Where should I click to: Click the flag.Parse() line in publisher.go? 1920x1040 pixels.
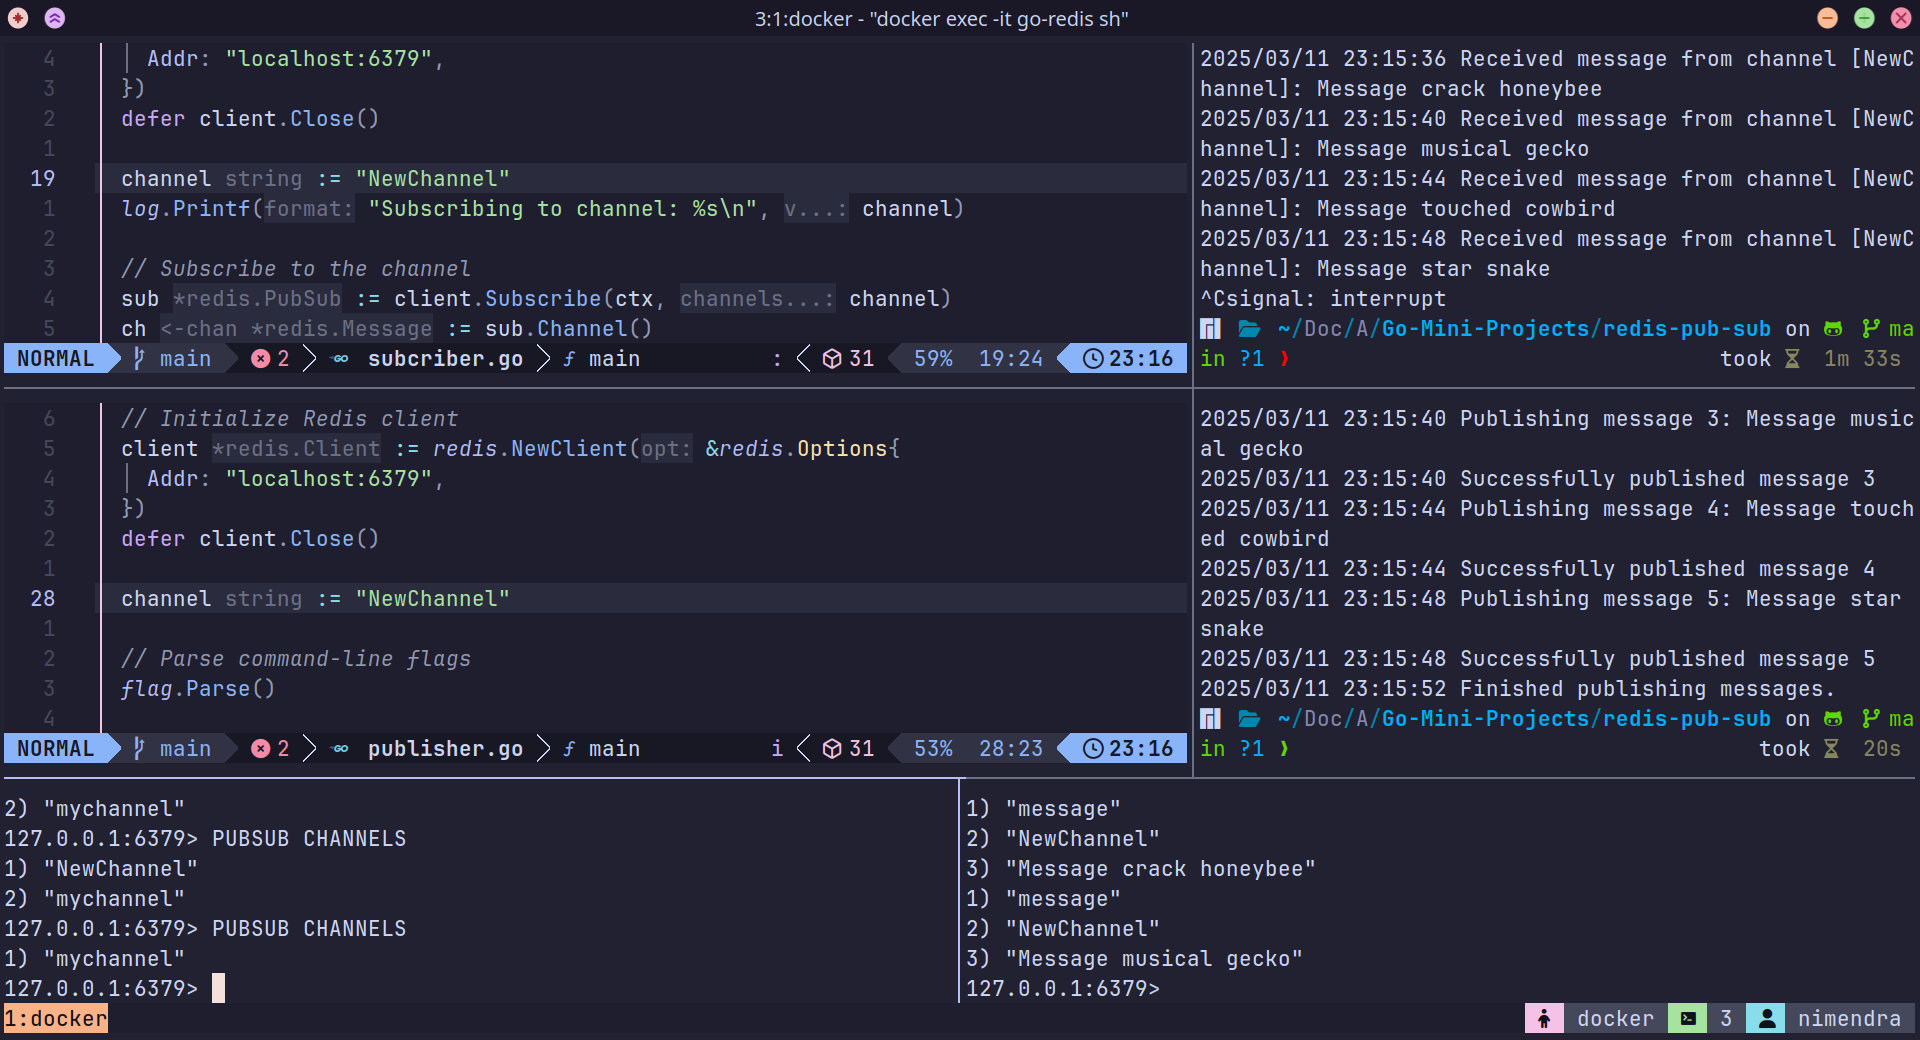(198, 688)
